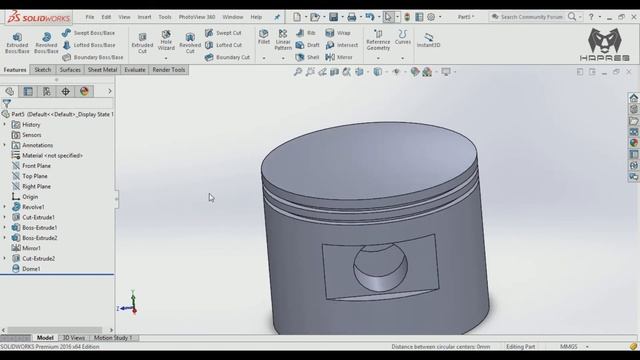Open the DisplayManager tab icon

(84, 91)
